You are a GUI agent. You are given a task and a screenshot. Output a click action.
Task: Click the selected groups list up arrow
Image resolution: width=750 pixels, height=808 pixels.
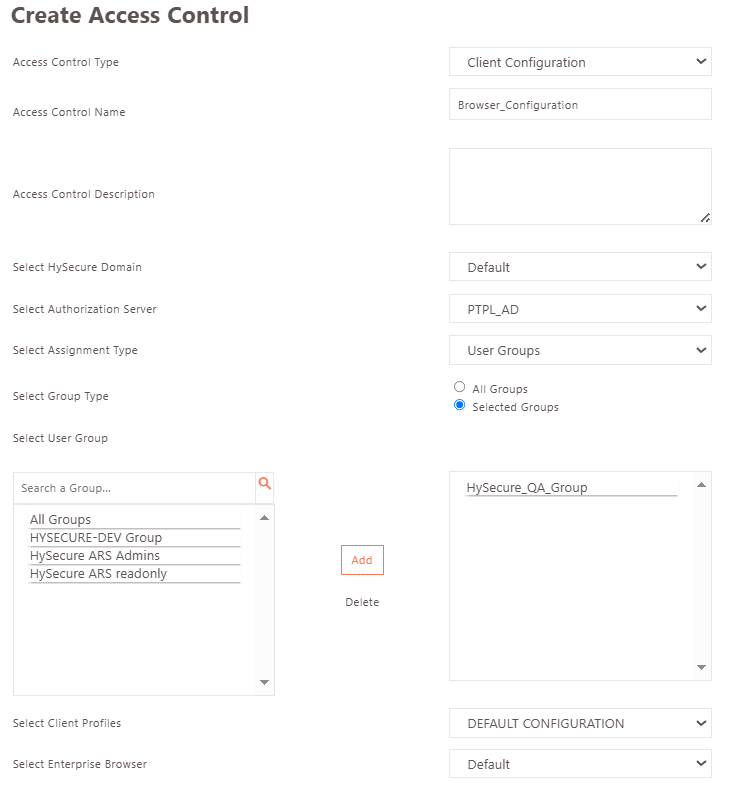pos(702,485)
